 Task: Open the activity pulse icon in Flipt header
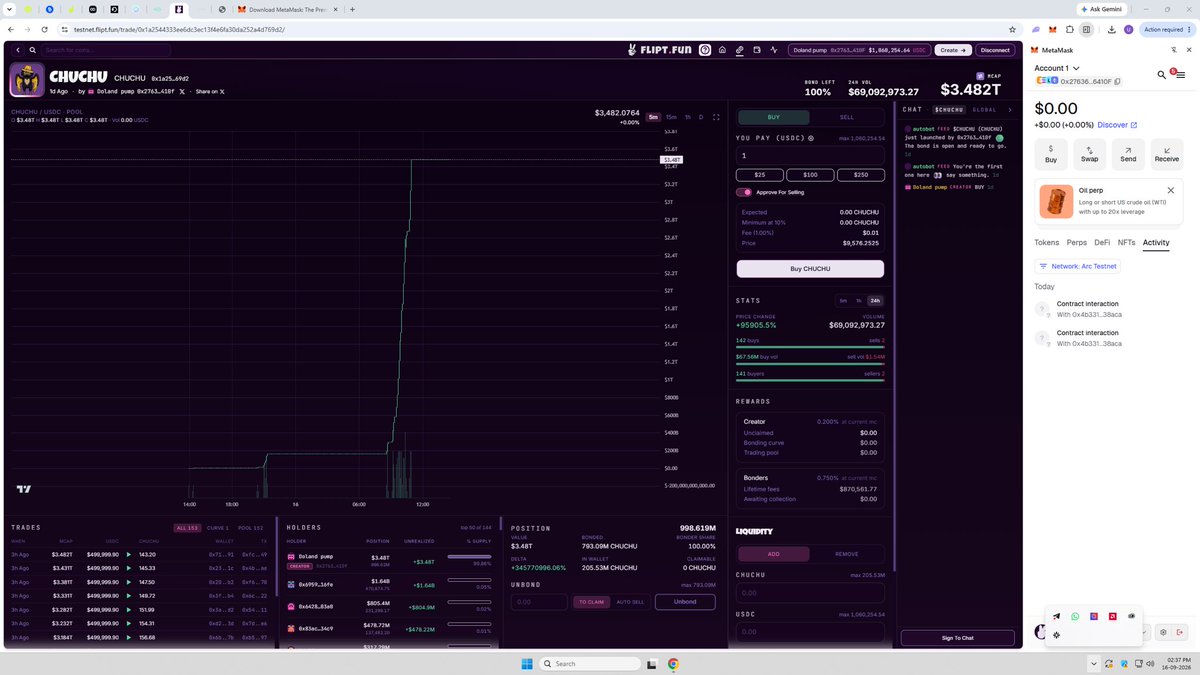click(x=774, y=50)
